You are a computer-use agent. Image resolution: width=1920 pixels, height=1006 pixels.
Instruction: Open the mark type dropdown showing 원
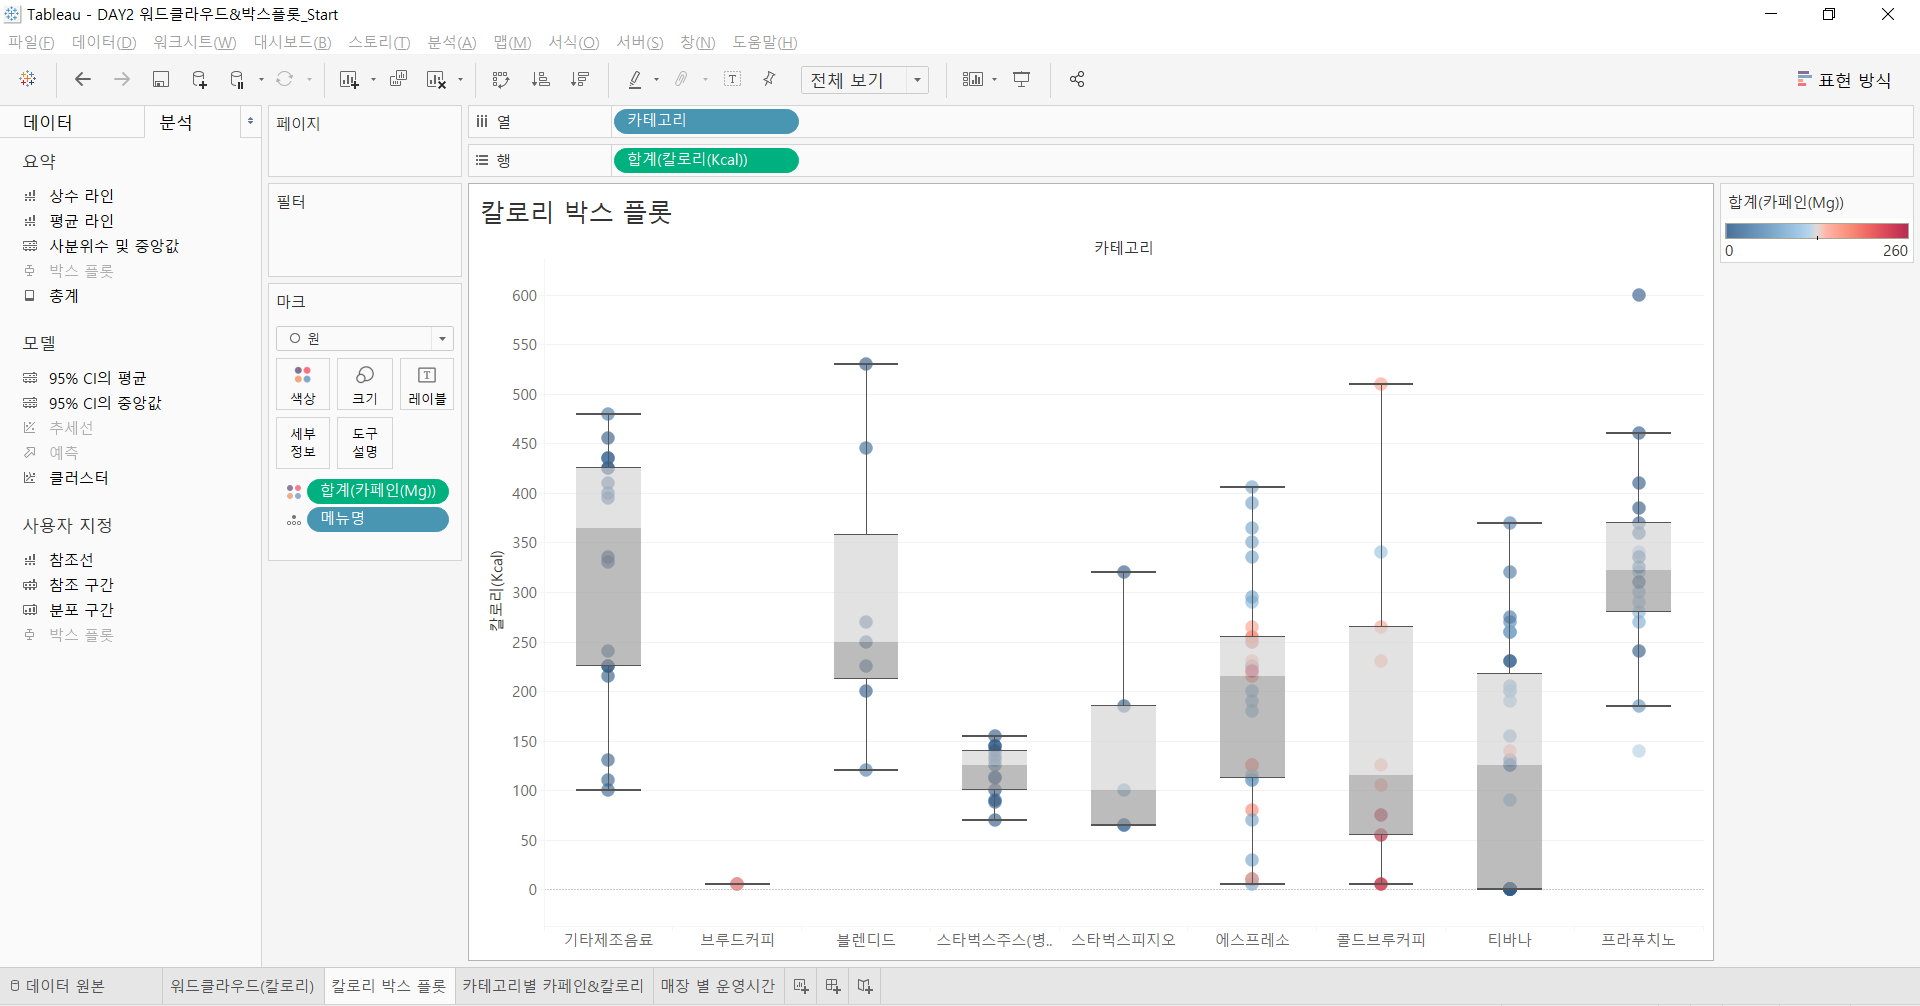coord(365,338)
